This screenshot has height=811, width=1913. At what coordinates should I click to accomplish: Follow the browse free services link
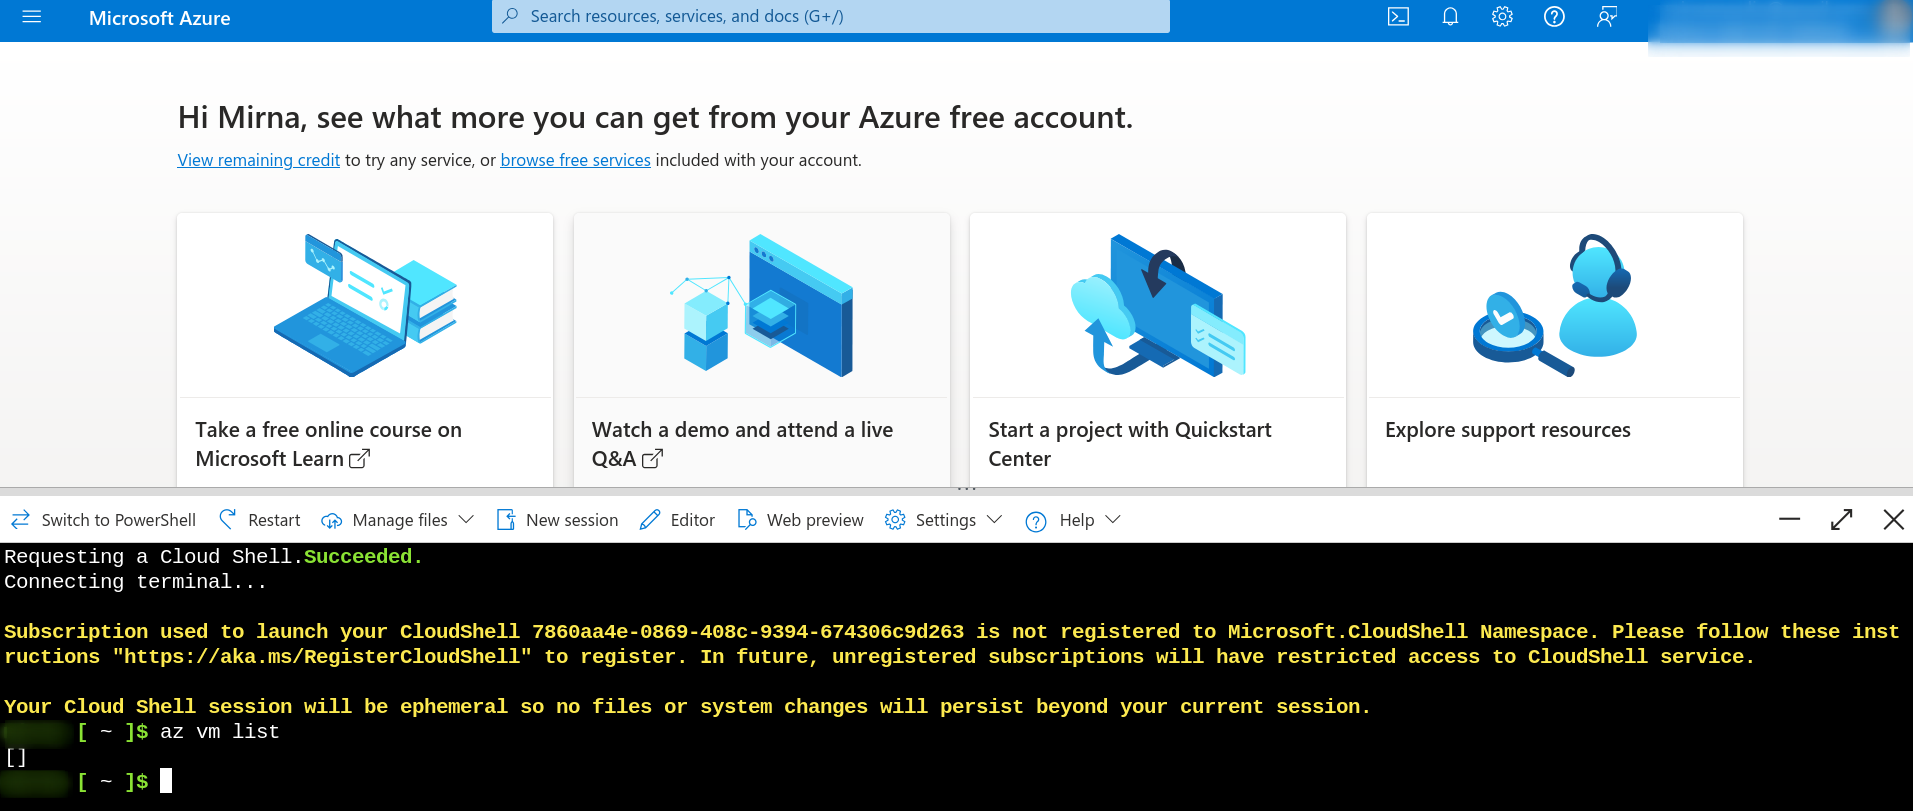point(575,160)
